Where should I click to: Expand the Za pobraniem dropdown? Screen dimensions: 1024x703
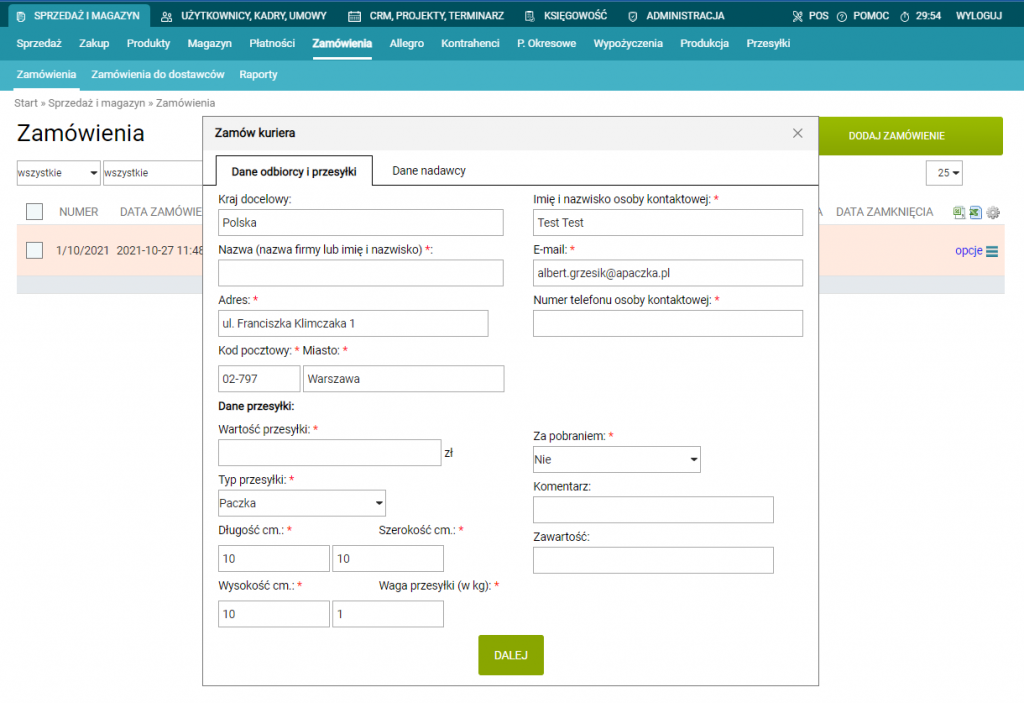coord(617,459)
